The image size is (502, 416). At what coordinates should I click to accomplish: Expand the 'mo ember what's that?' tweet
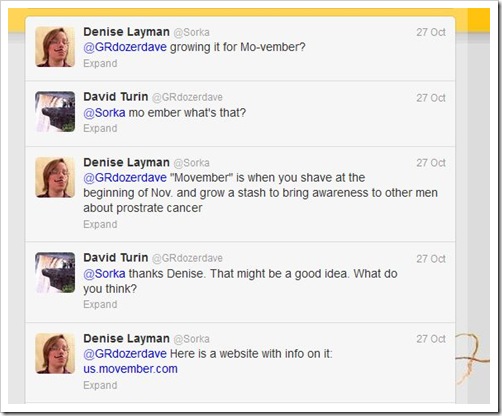[100, 128]
